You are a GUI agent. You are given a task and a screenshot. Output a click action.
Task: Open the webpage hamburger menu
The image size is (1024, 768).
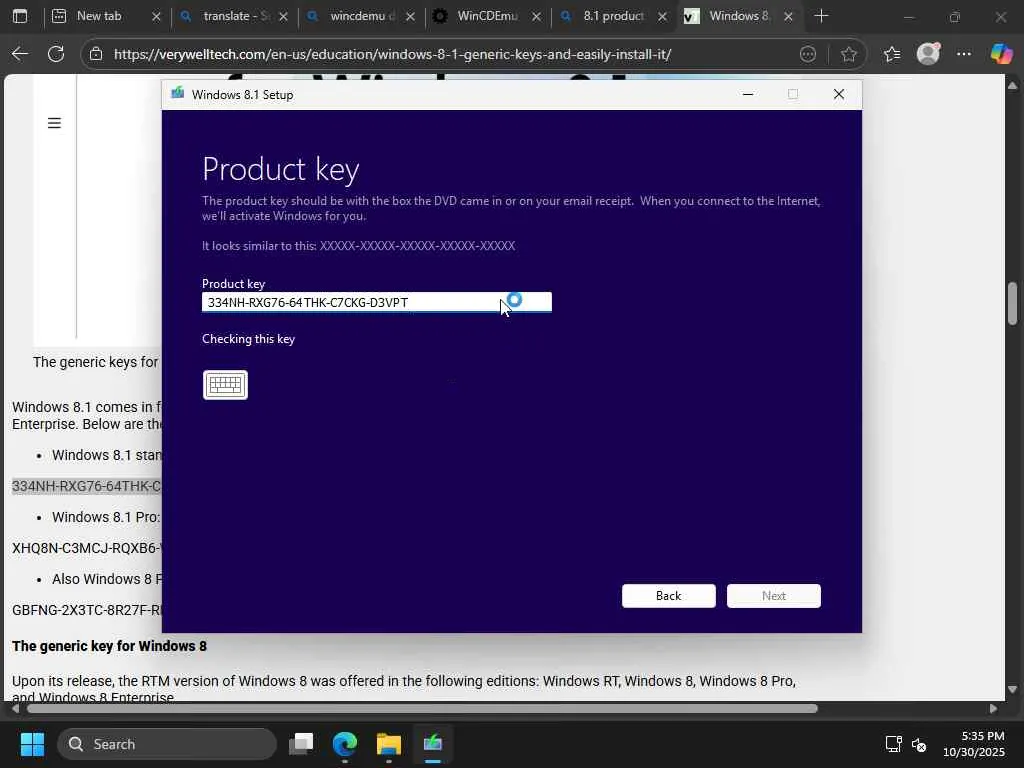coord(54,123)
